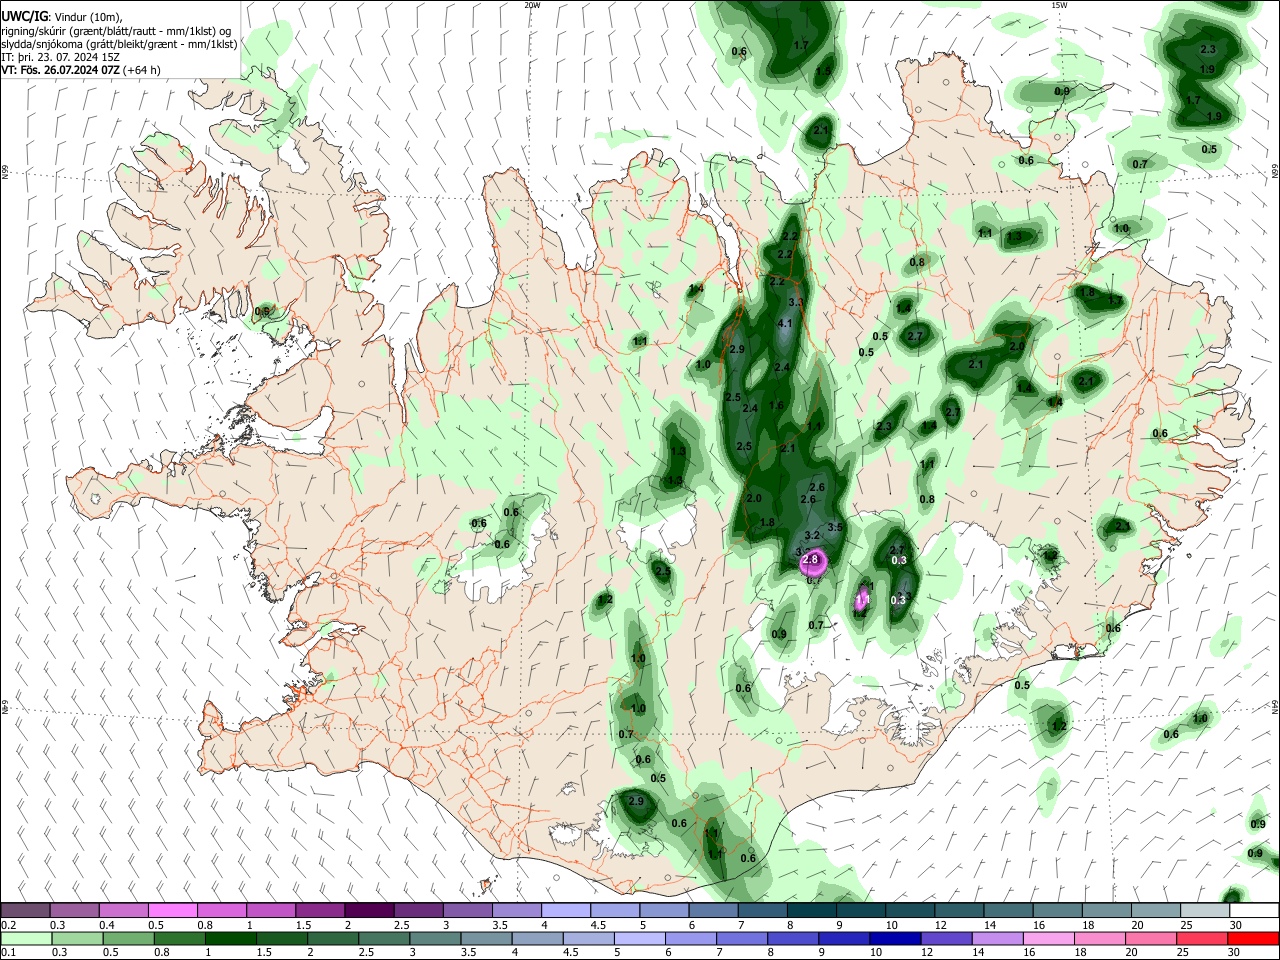The image size is (1280, 960).
Task: Click the '1.6' precipitation value
Action: (x=777, y=405)
